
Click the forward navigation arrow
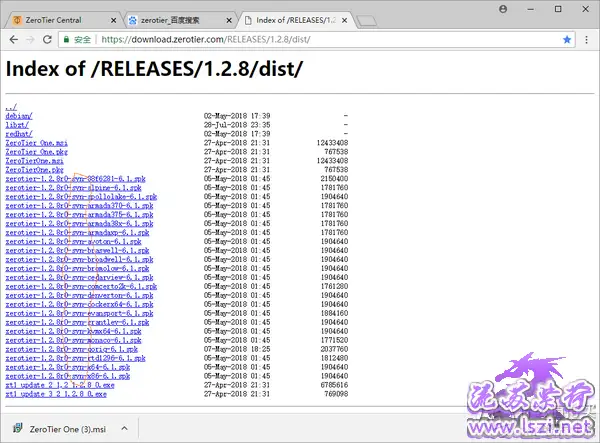30,39
